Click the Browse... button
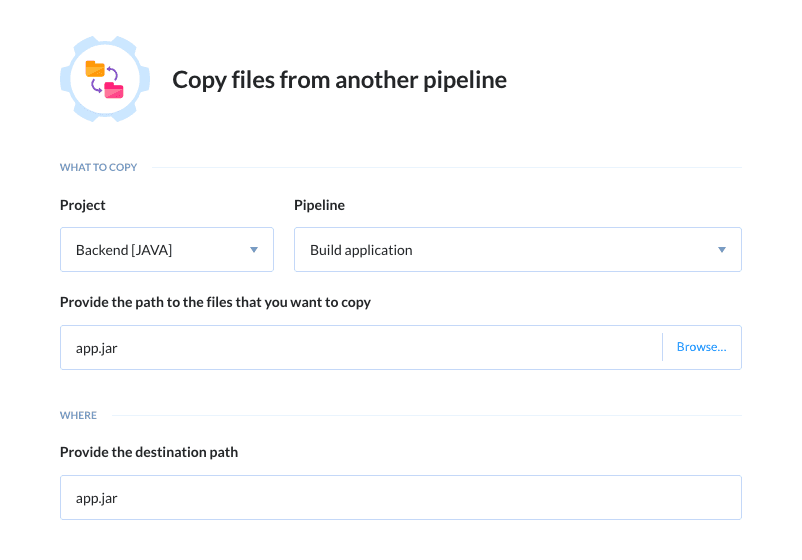This screenshot has width=802, height=560. pyautogui.click(x=701, y=347)
